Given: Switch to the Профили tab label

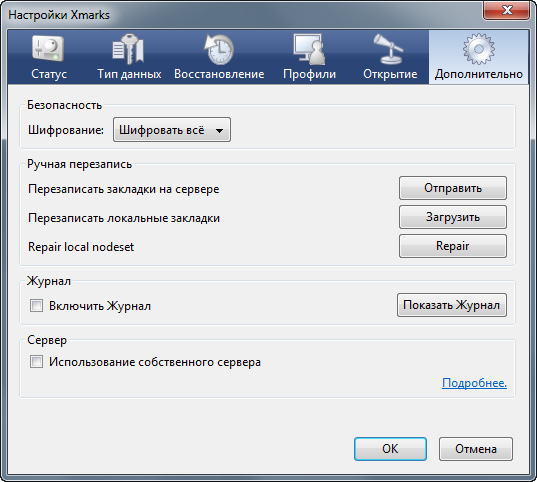Looking at the screenshot, I should 310,74.
